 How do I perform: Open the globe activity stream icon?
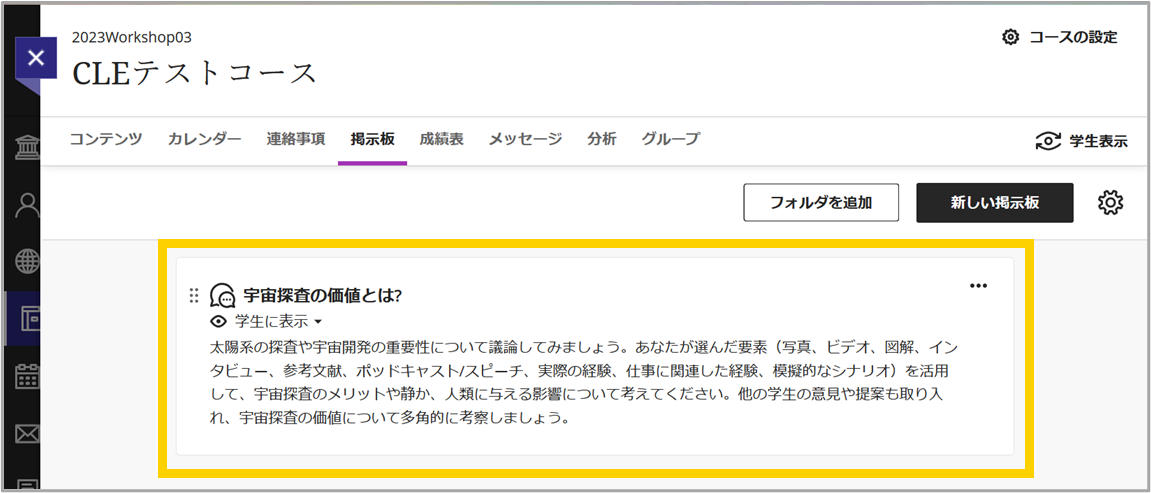click(x=28, y=261)
